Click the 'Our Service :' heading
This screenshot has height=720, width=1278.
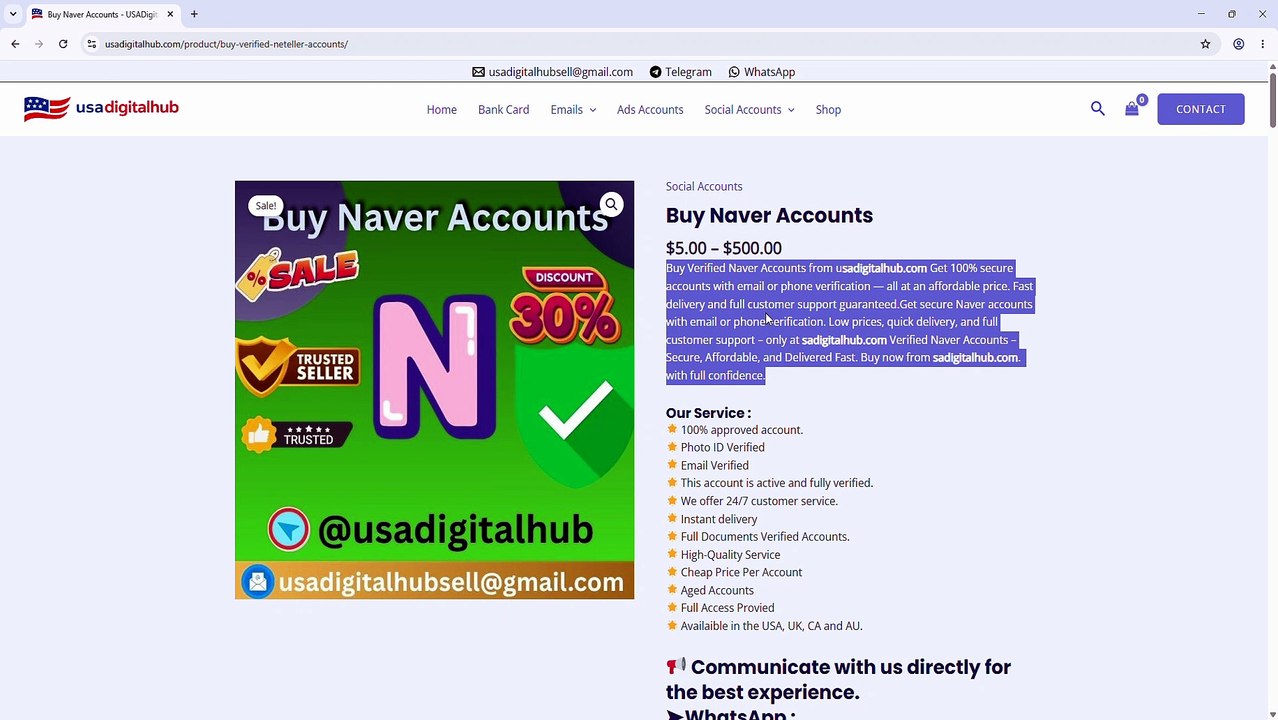[708, 413]
